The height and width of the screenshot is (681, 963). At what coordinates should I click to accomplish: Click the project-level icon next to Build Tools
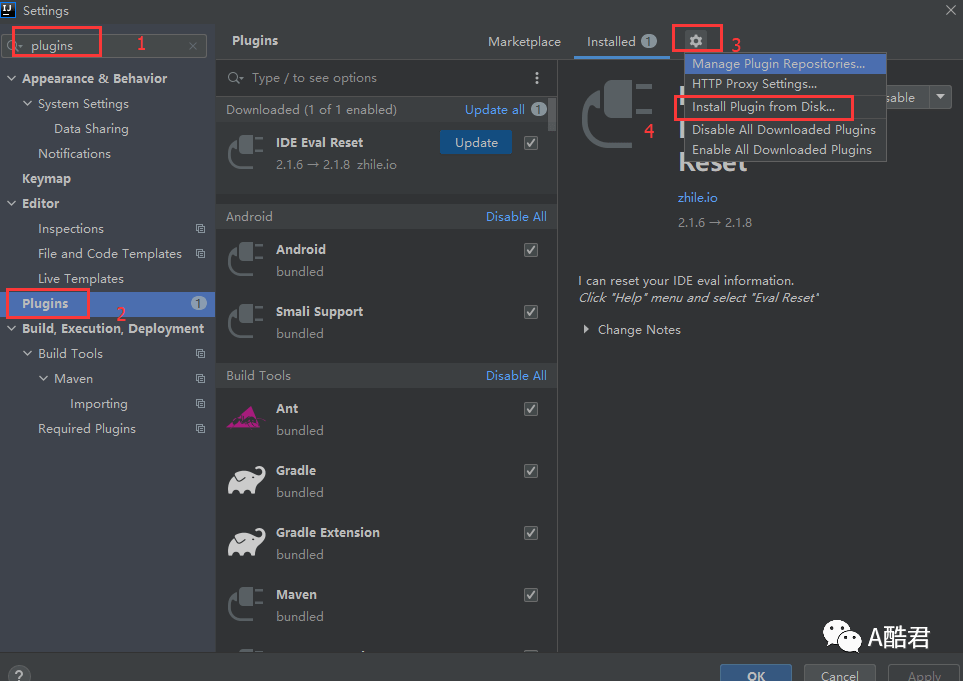click(200, 354)
